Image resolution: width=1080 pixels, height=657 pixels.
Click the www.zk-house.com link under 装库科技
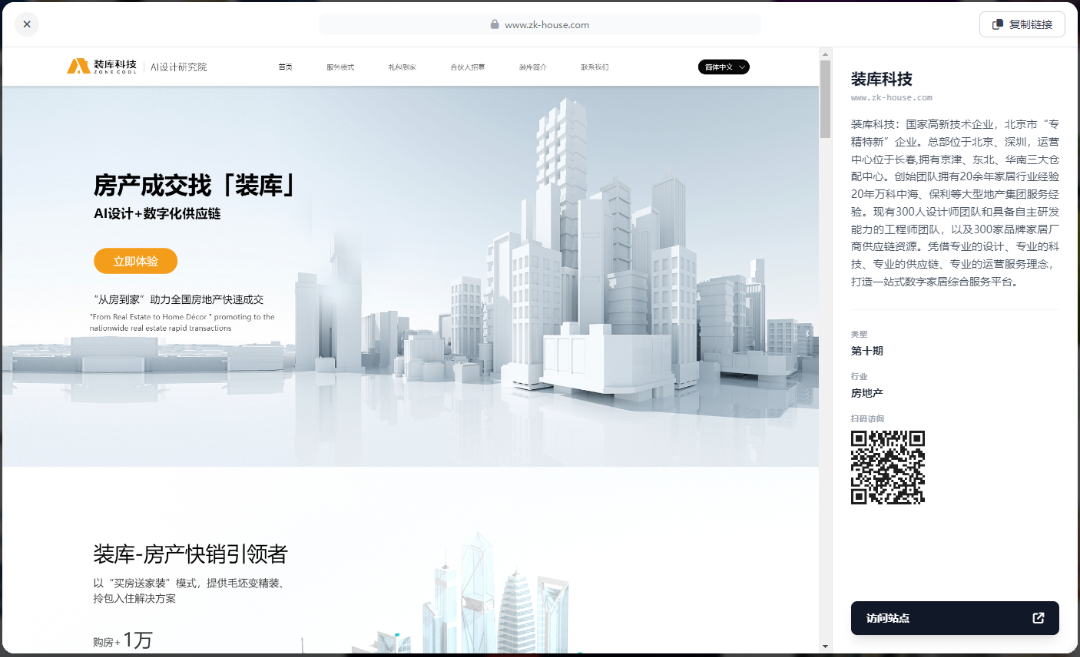click(891, 98)
